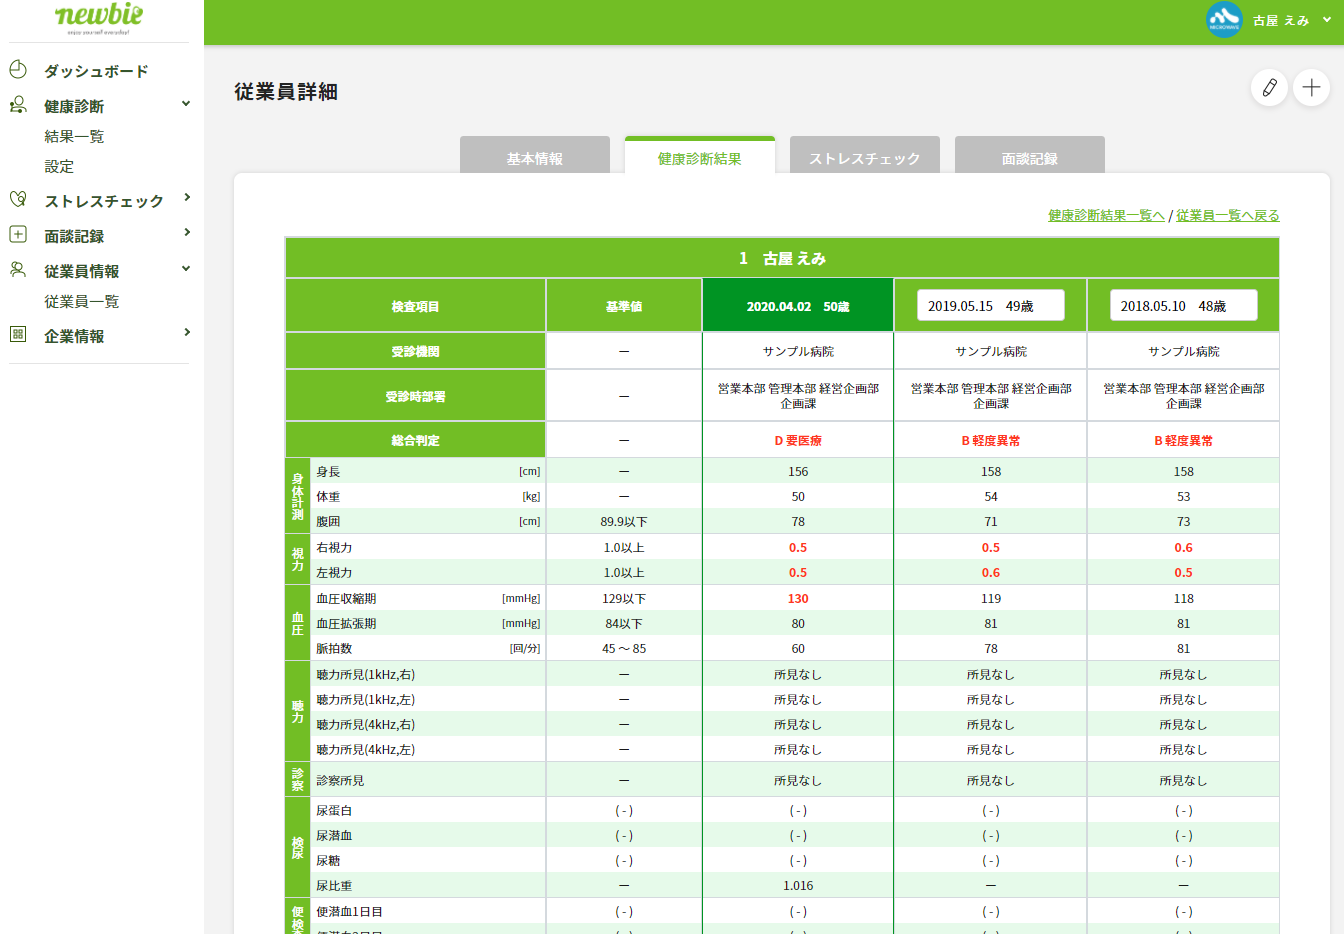Click the ストレスチェック heart icon
The image size is (1344, 934).
(18, 199)
